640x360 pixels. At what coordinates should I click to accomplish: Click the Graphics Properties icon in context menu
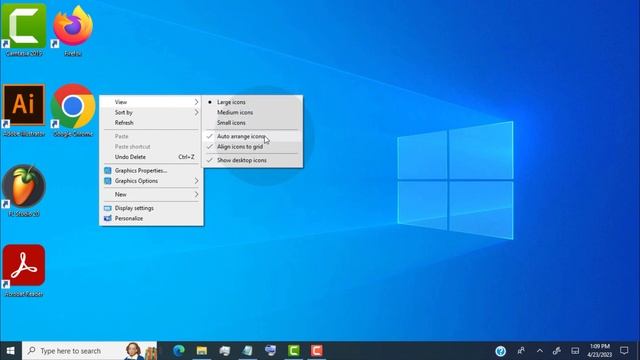point(108,171)
